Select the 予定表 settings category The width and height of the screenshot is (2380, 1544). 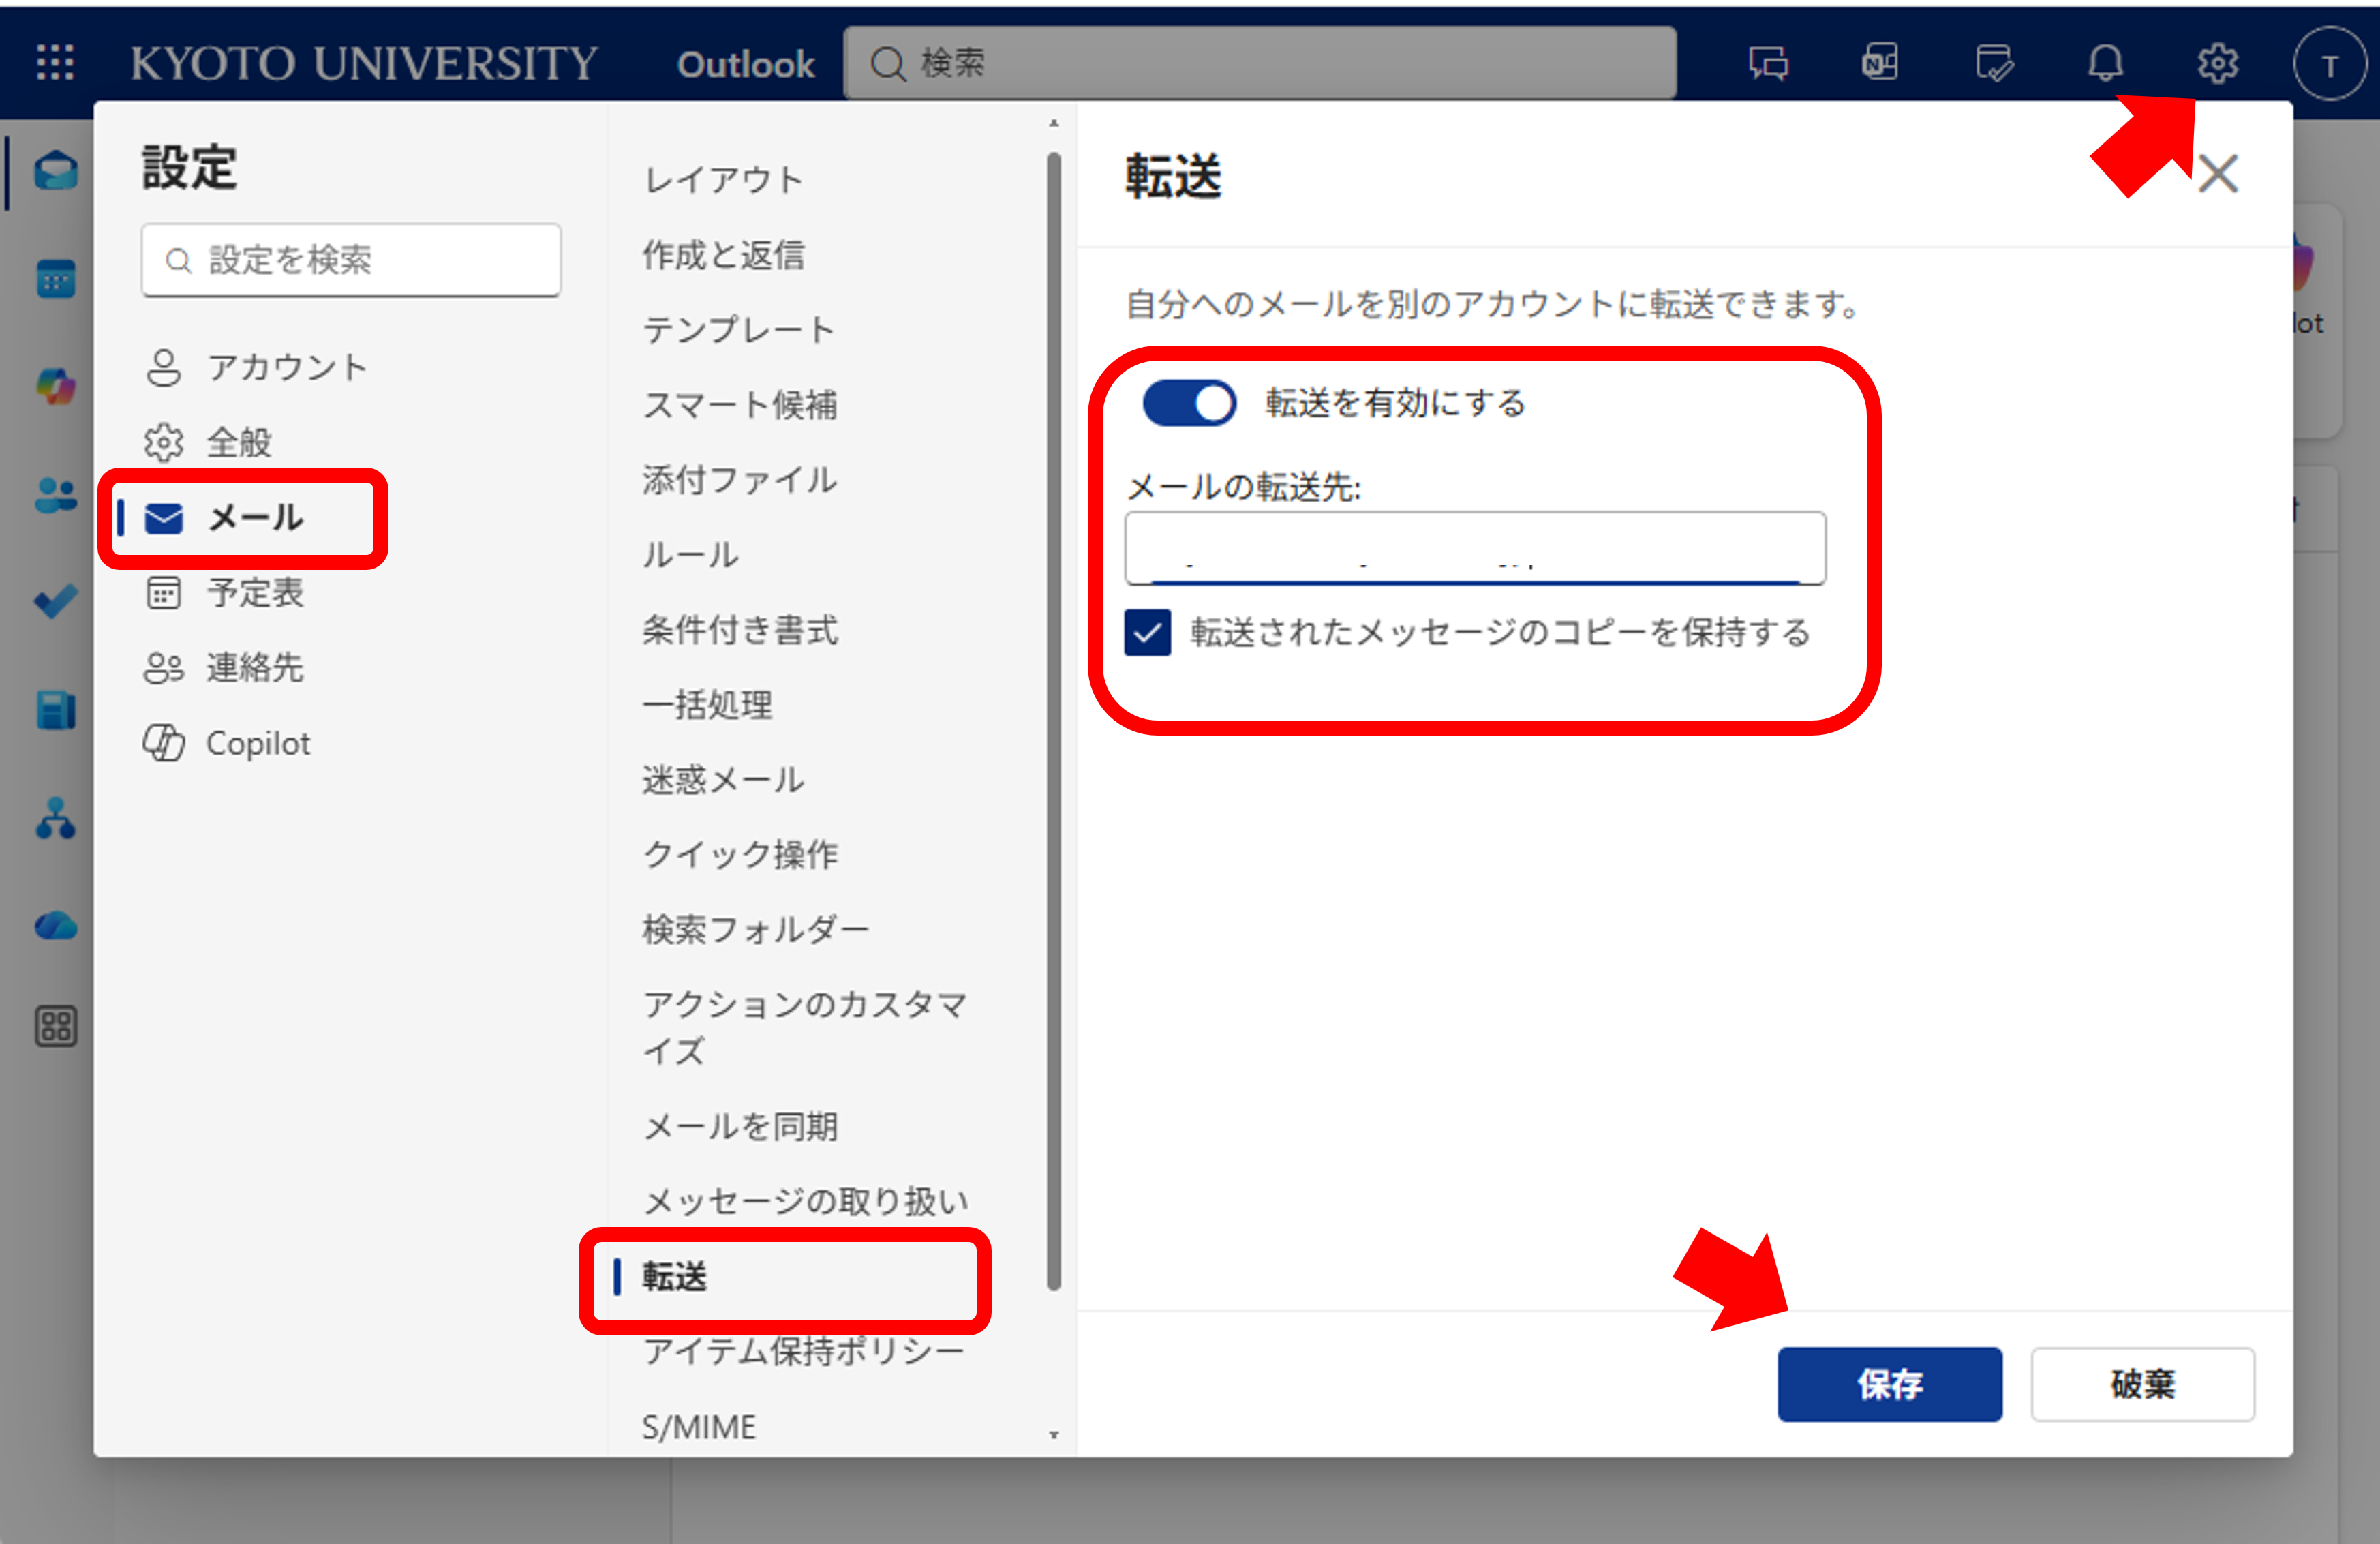254,593
